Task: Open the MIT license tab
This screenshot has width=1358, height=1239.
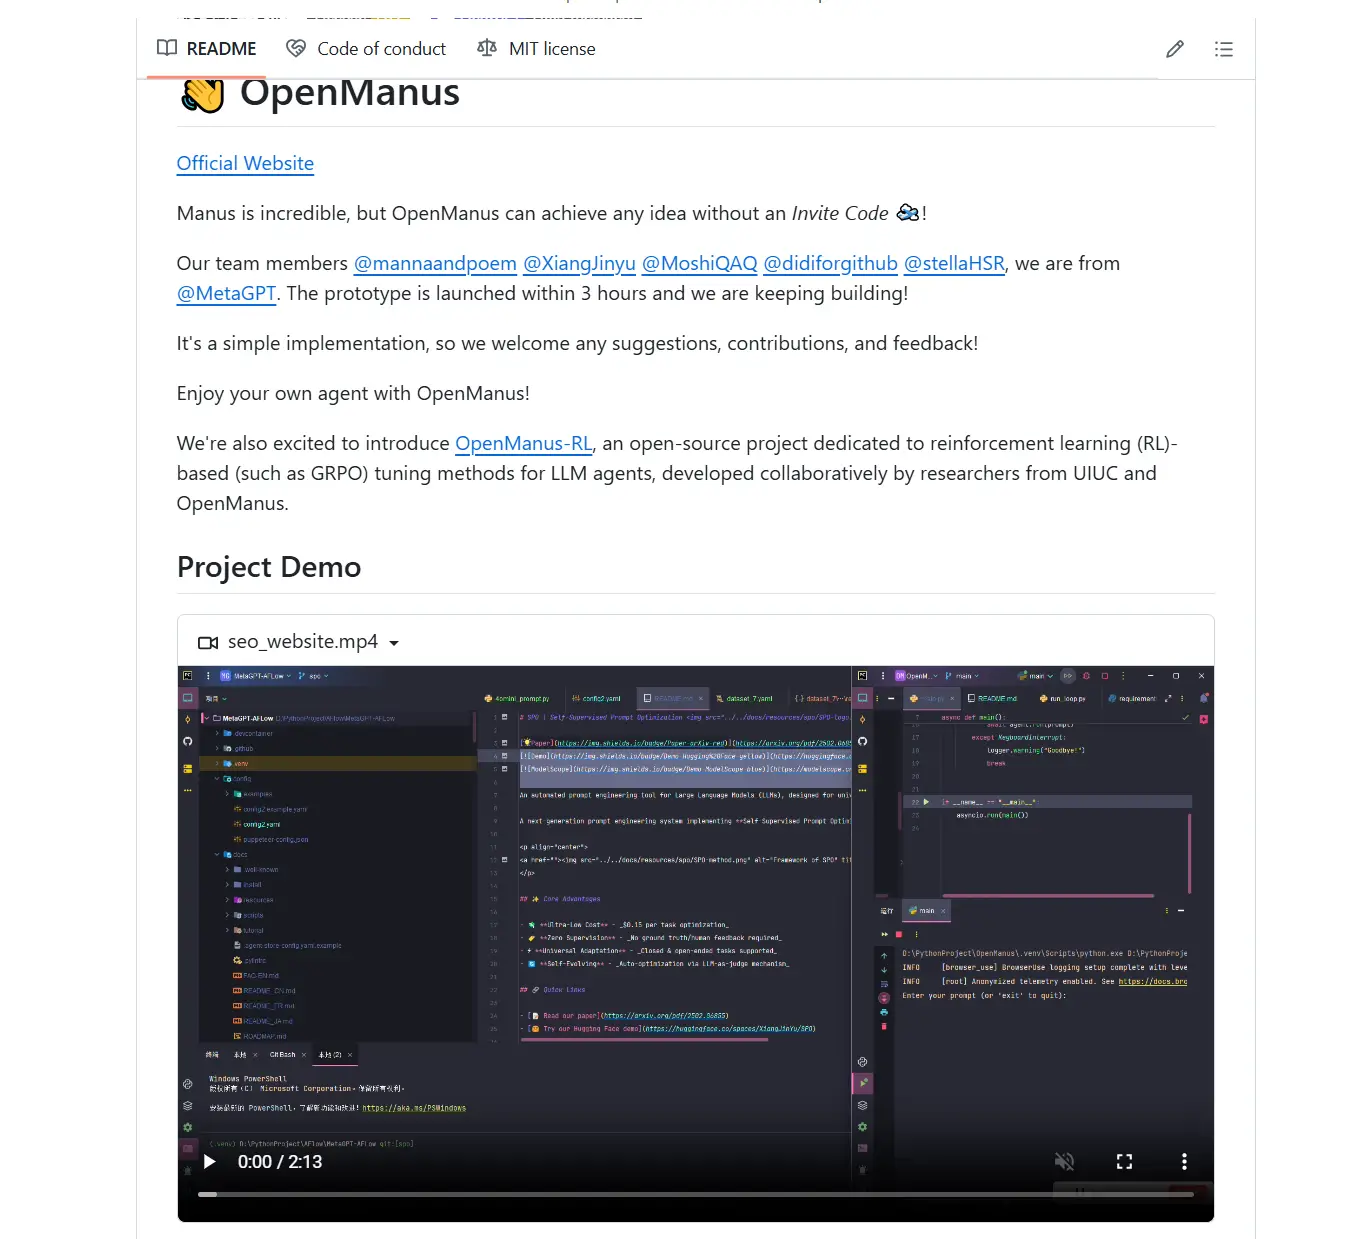Action: (536, 48)
